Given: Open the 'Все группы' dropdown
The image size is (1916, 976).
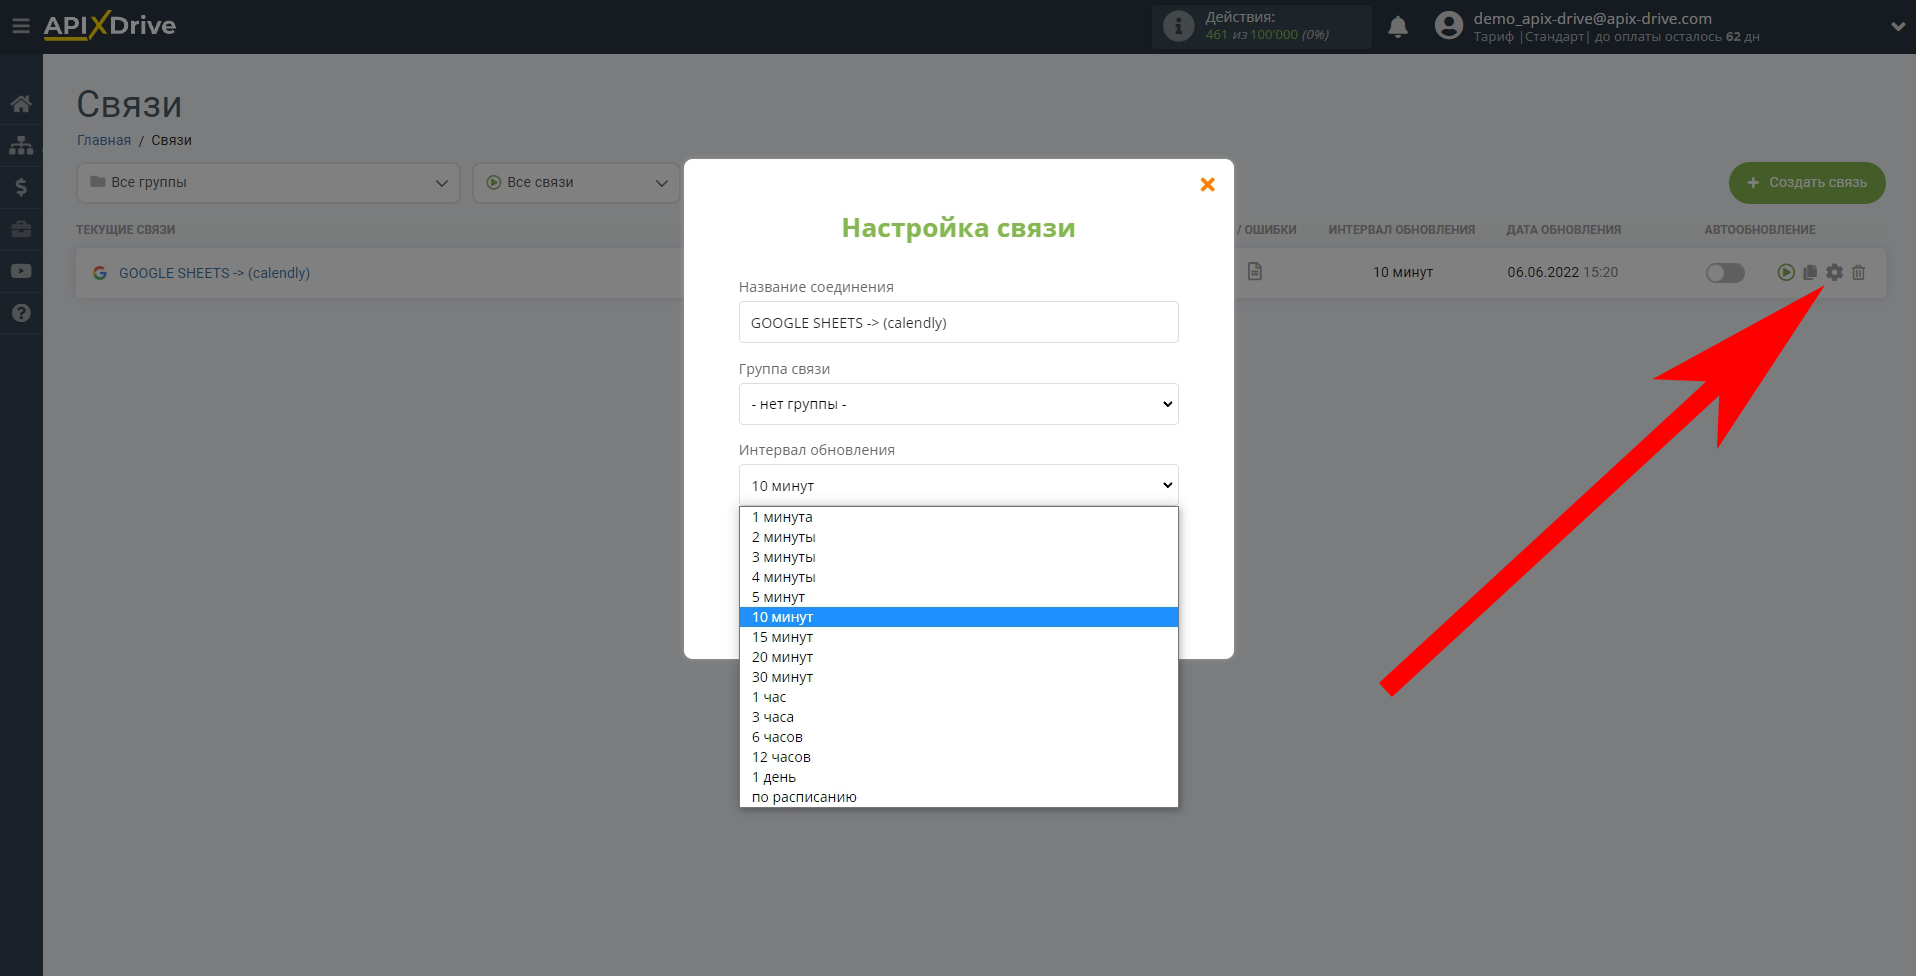Looking at the screenshot, I should tap(268, 183).
